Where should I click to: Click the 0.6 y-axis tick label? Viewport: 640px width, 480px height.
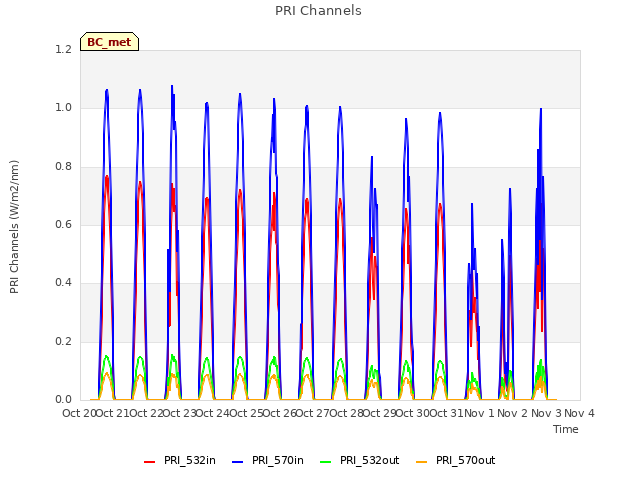coord(63,224)
